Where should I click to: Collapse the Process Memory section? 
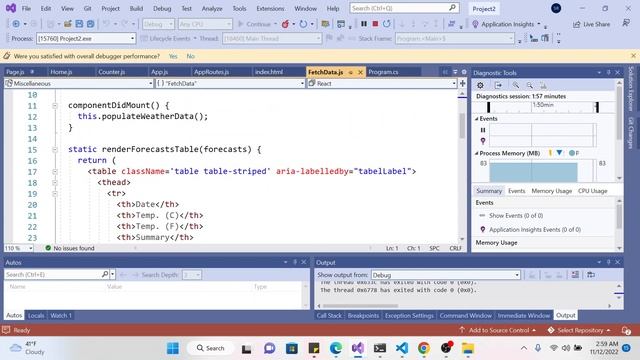tap(476, 153)
